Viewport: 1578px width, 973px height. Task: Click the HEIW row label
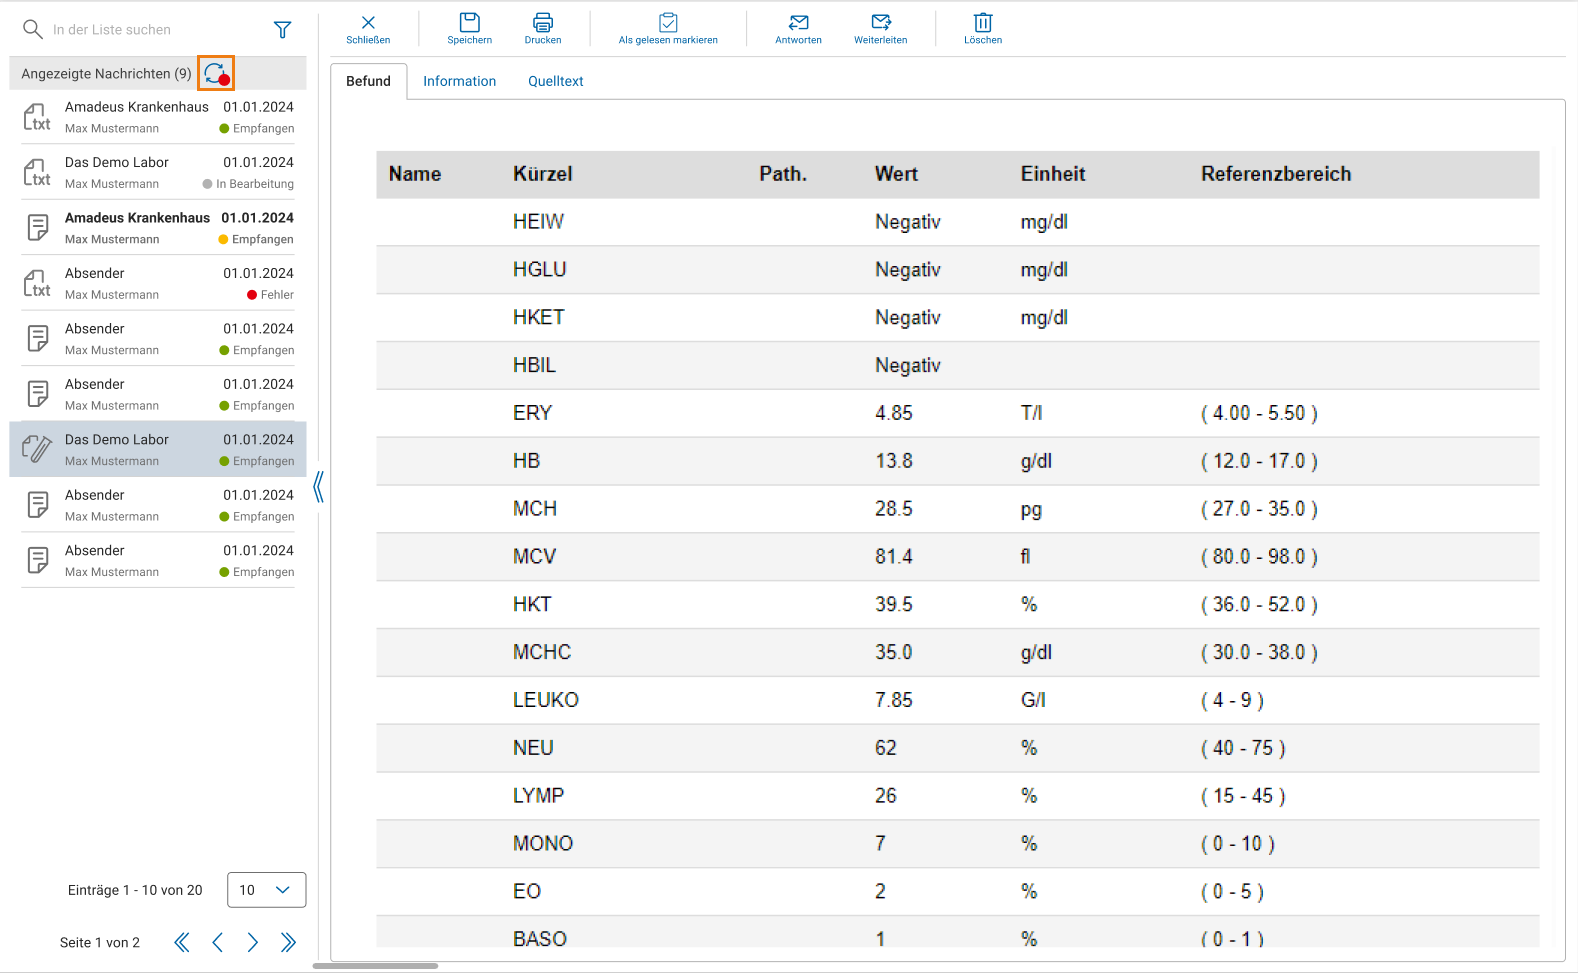538,222
